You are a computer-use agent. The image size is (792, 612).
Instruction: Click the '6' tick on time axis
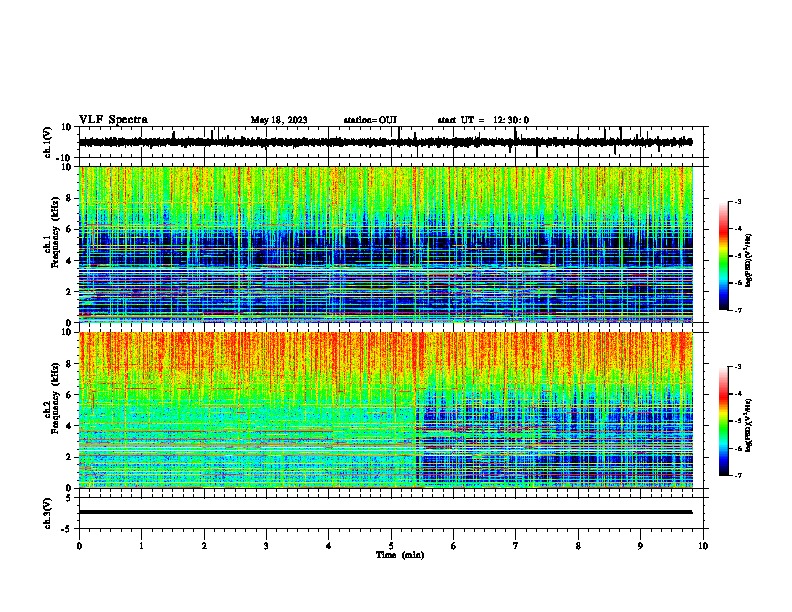(x=454, y=546)
